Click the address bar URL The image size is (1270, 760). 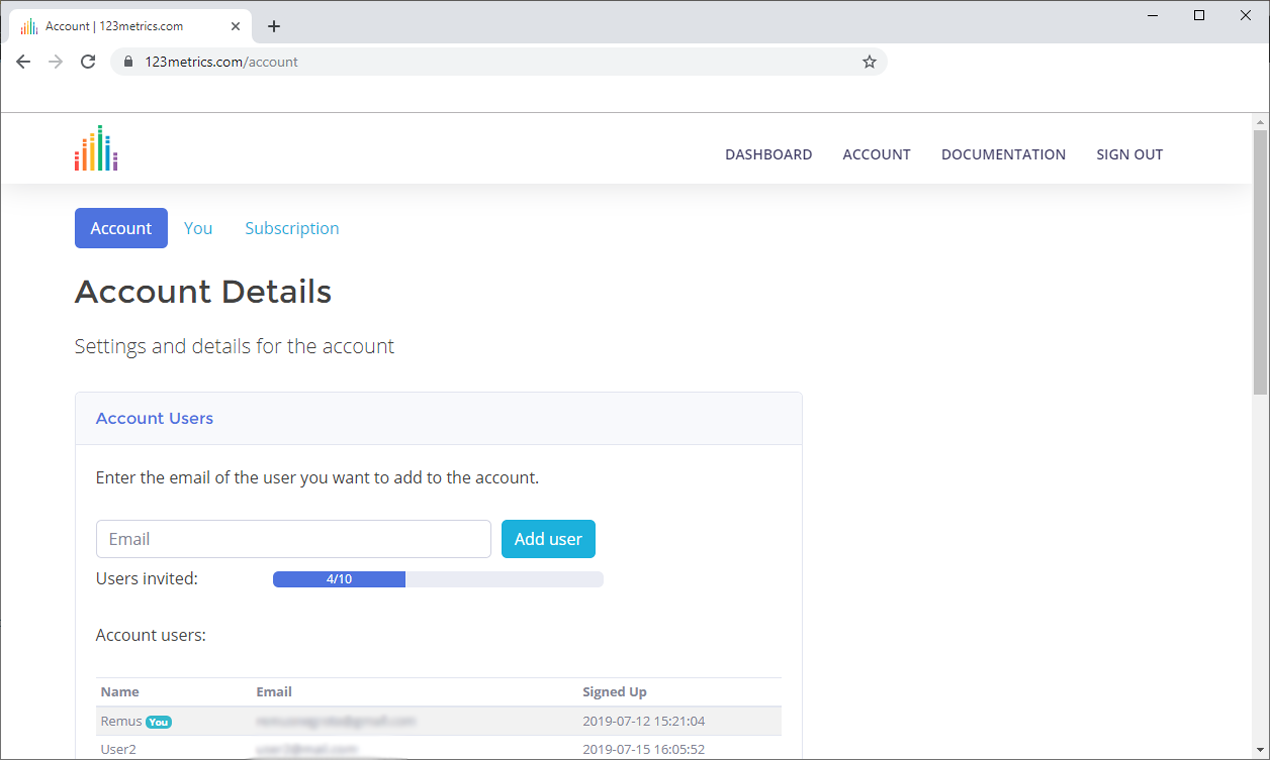click(222, 62)
